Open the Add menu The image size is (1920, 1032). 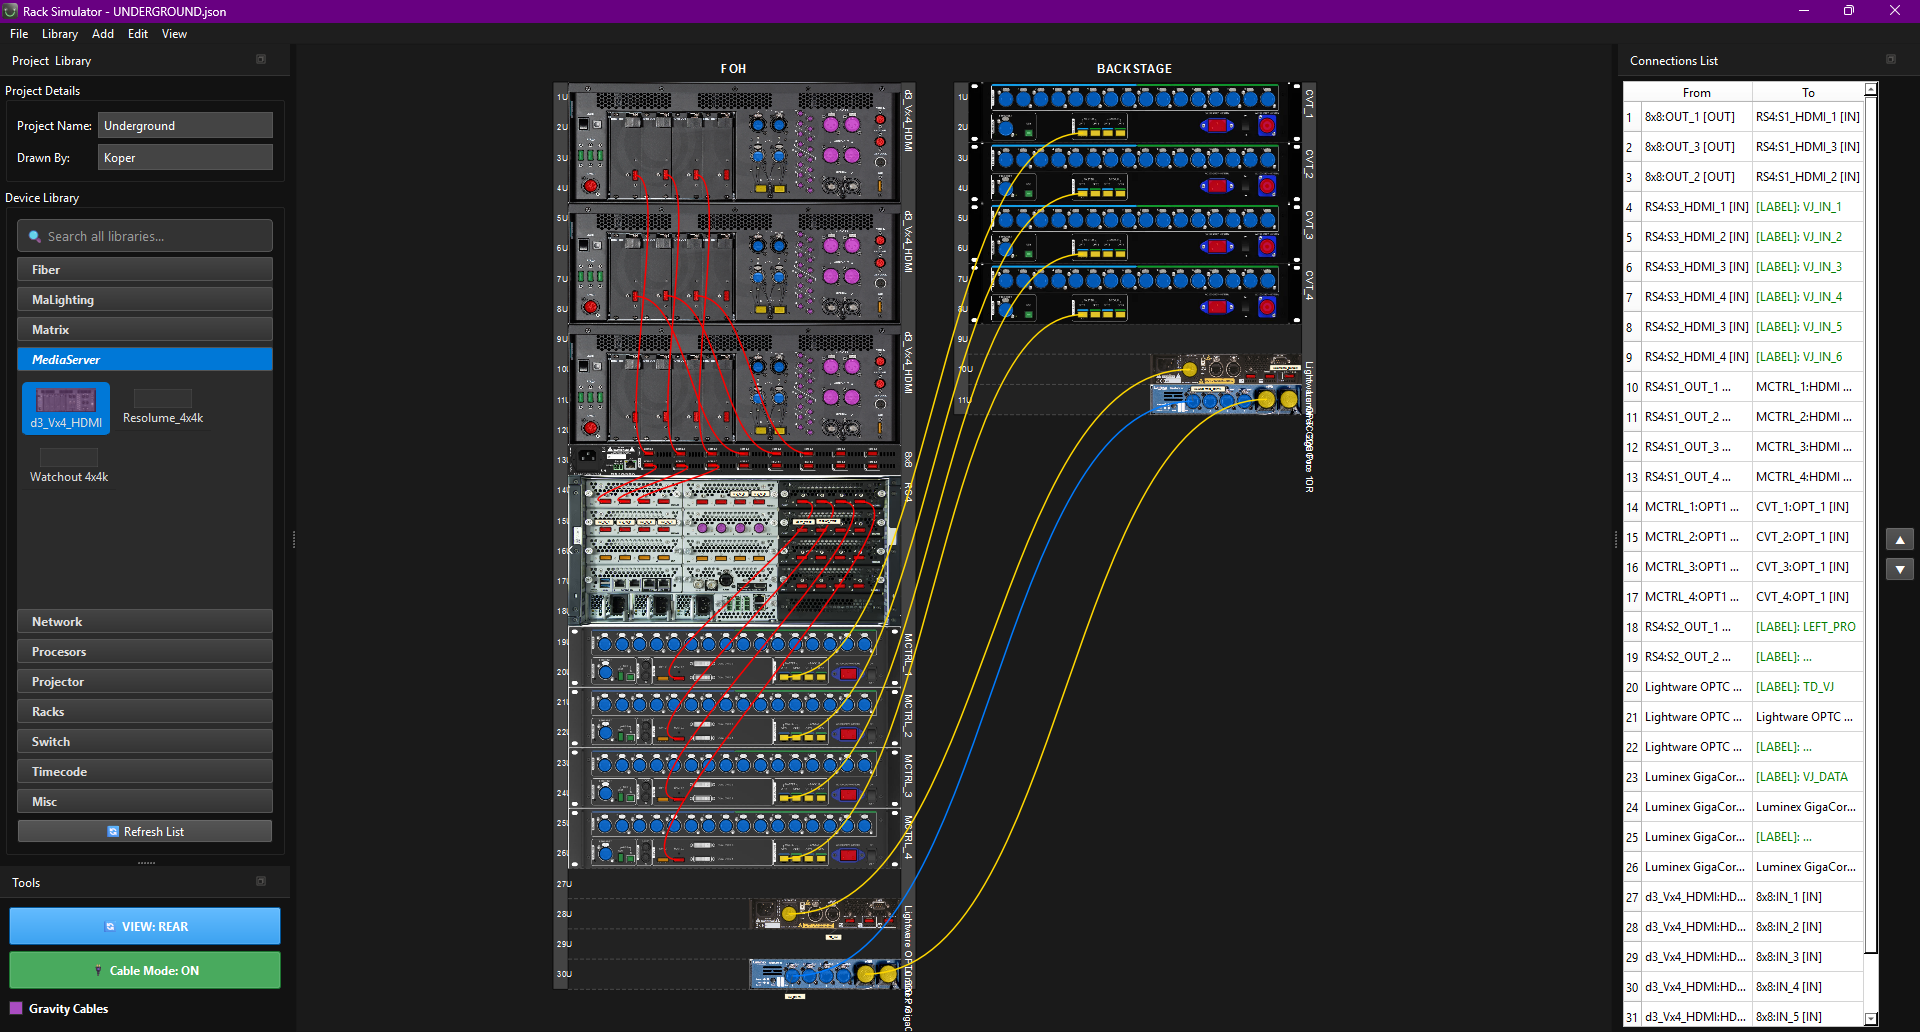tap(103, 34)
